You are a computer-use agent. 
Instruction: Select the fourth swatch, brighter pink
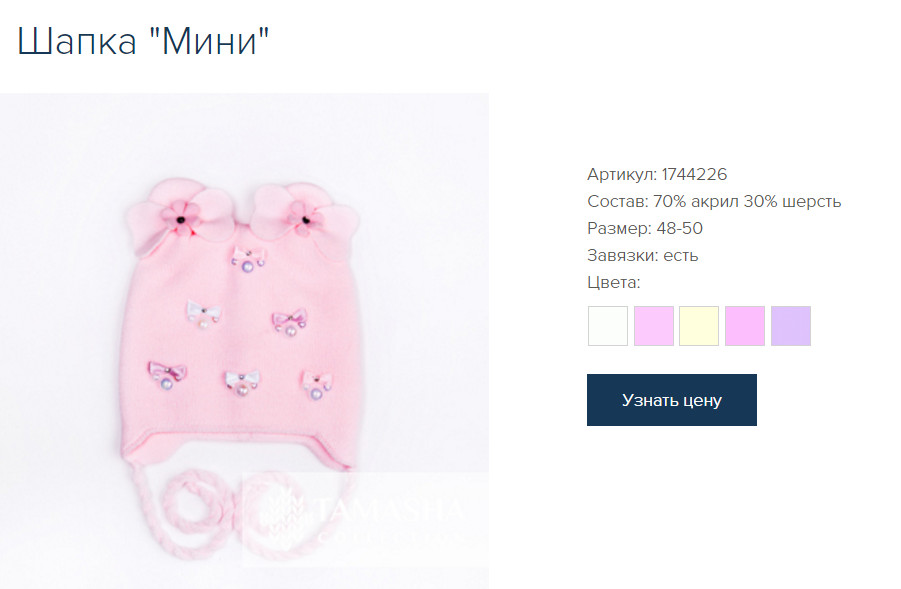(745, 326)
